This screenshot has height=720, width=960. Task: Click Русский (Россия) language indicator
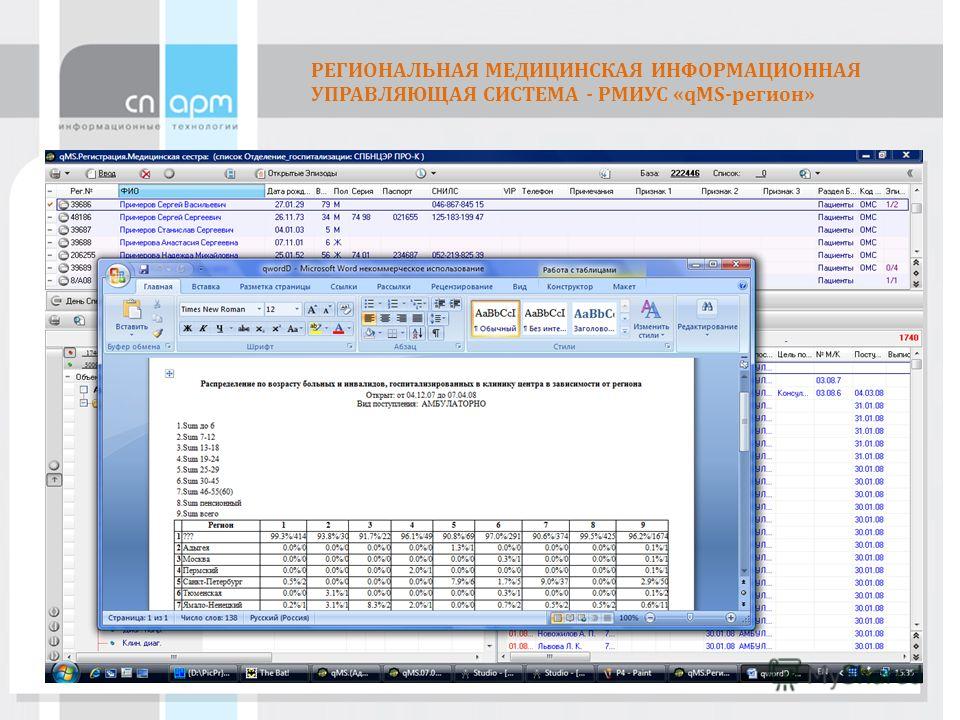[x=279, y=618]
